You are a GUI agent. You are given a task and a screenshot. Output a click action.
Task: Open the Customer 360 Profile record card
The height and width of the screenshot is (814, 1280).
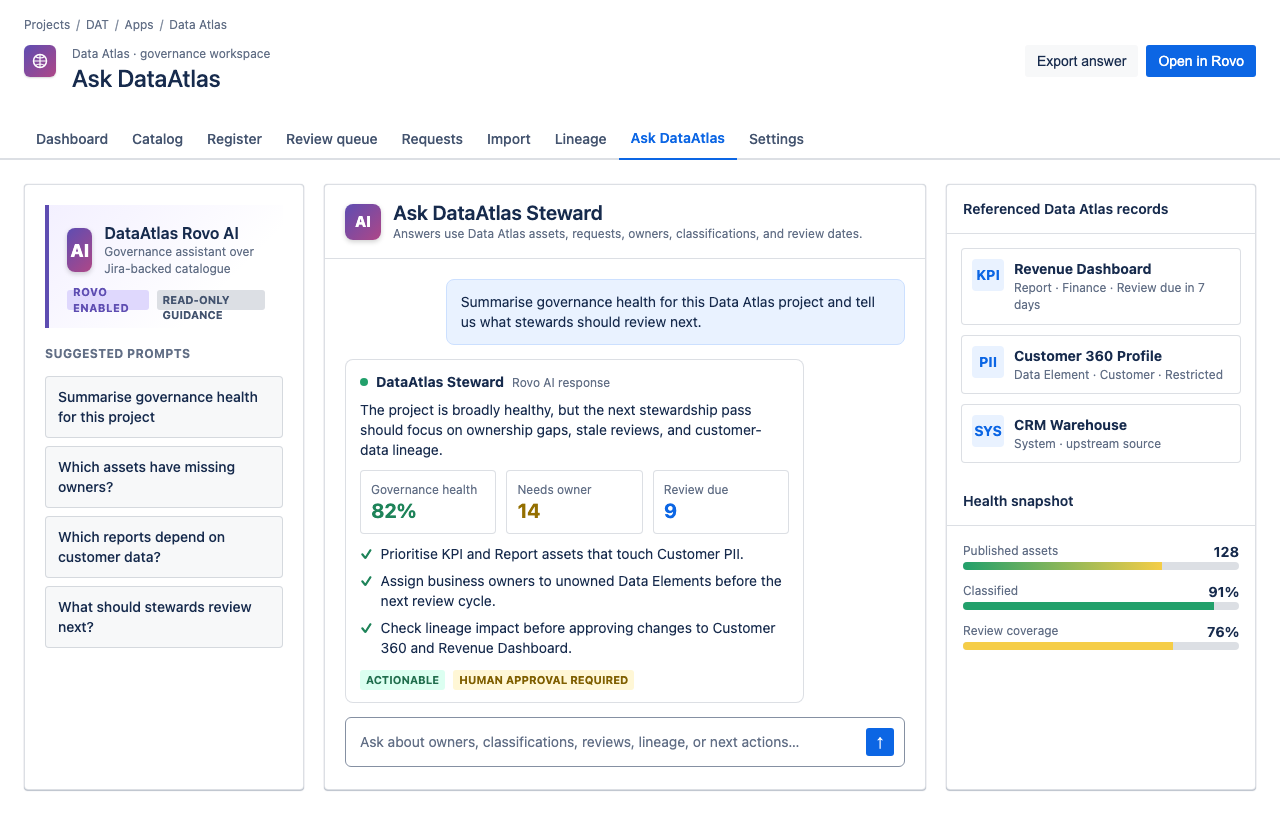1101,365
